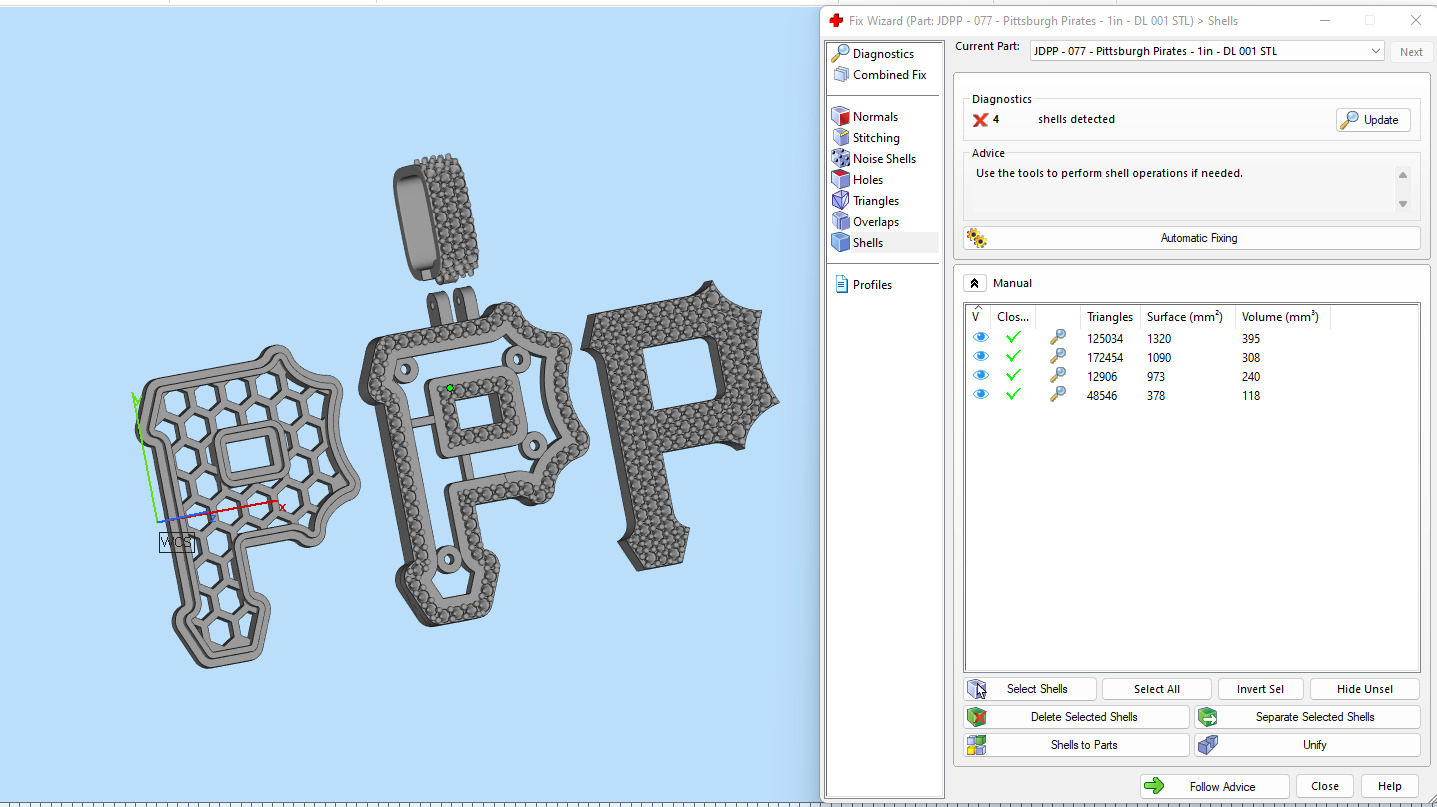Click the Stitching cube icon

[x=840, y=138]
